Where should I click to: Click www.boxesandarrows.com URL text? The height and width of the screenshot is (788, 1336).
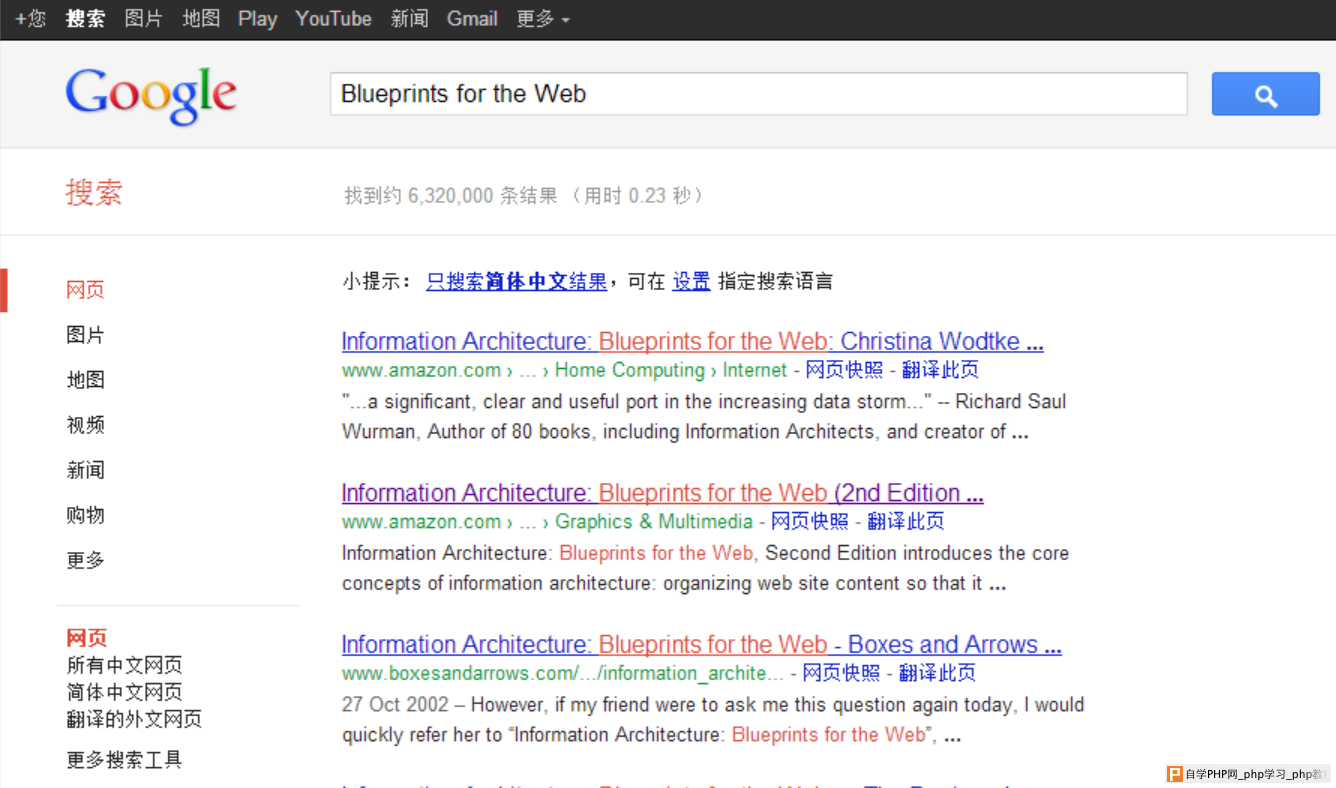point(563,674)
